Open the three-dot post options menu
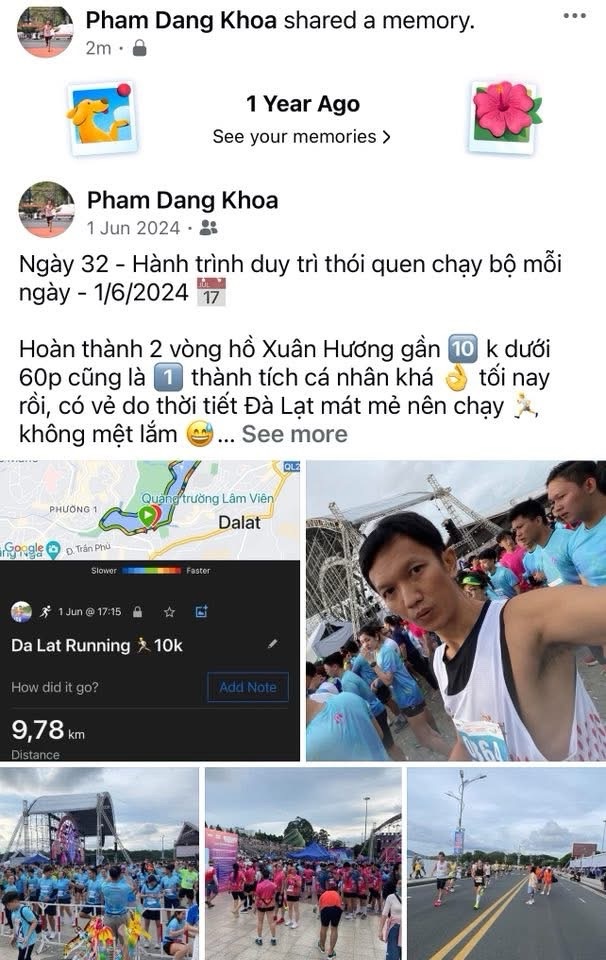 tap(574, 15)
